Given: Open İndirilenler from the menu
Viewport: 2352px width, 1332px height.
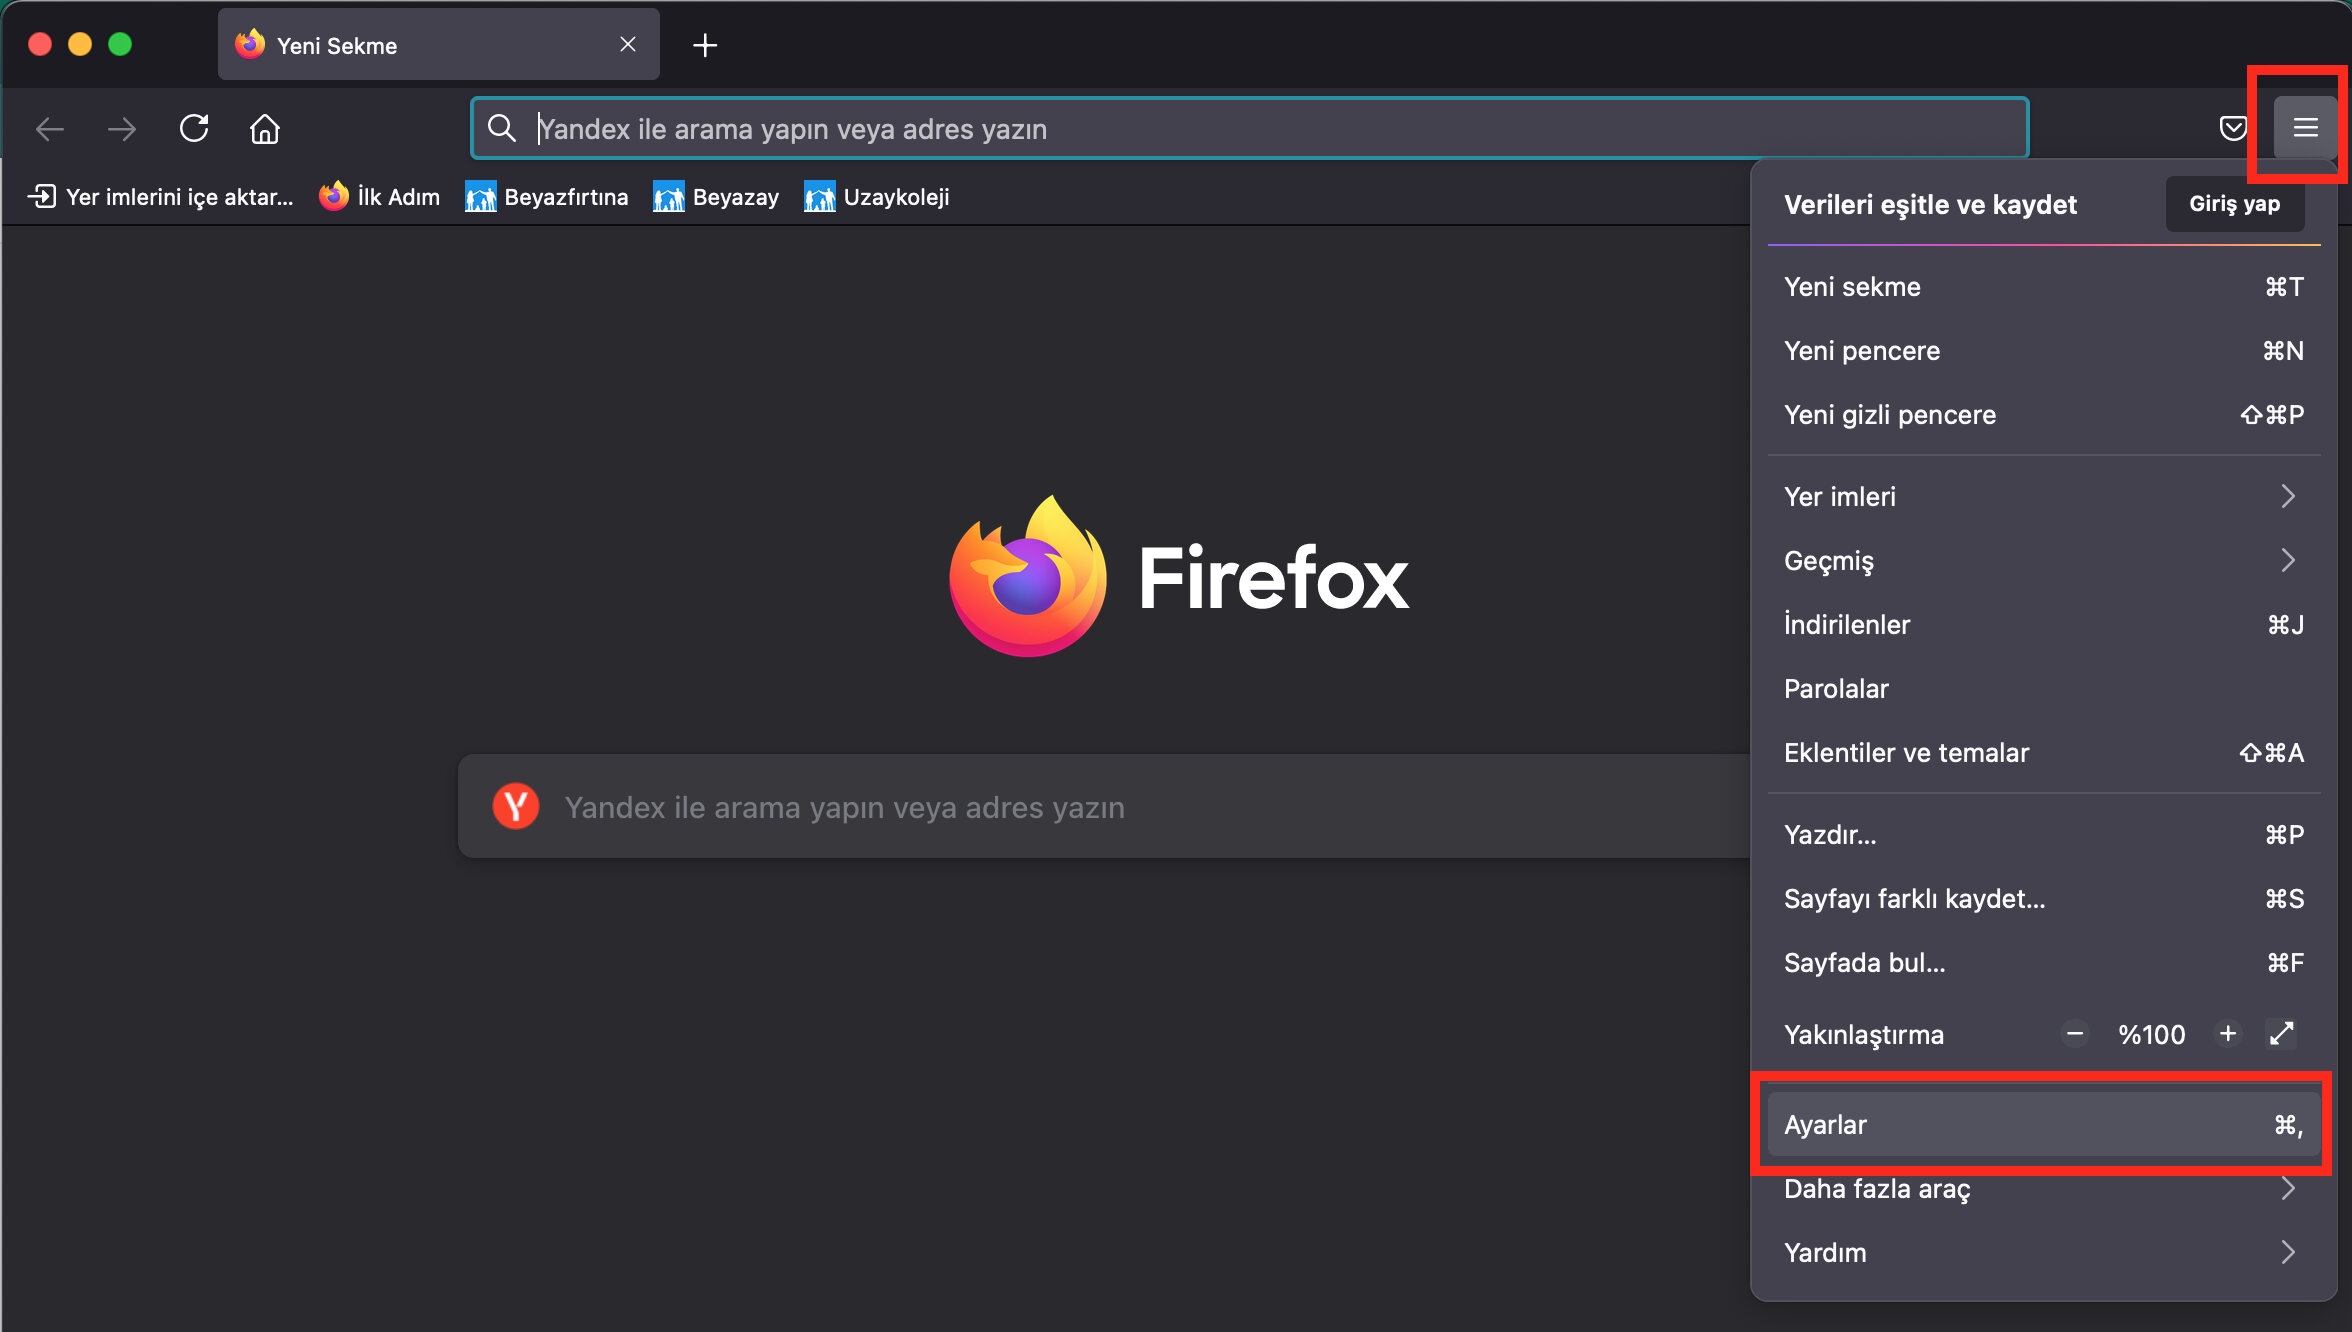Looking at the screenshot, I should 2043,625.
